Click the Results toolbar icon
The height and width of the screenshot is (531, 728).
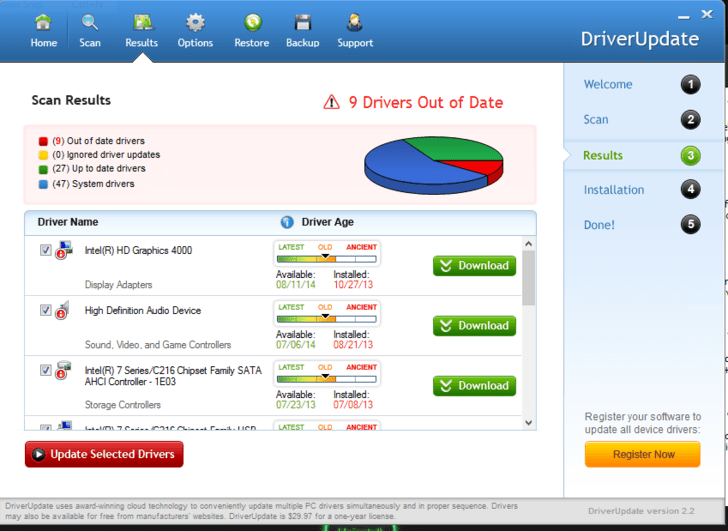tap(142, 22)
